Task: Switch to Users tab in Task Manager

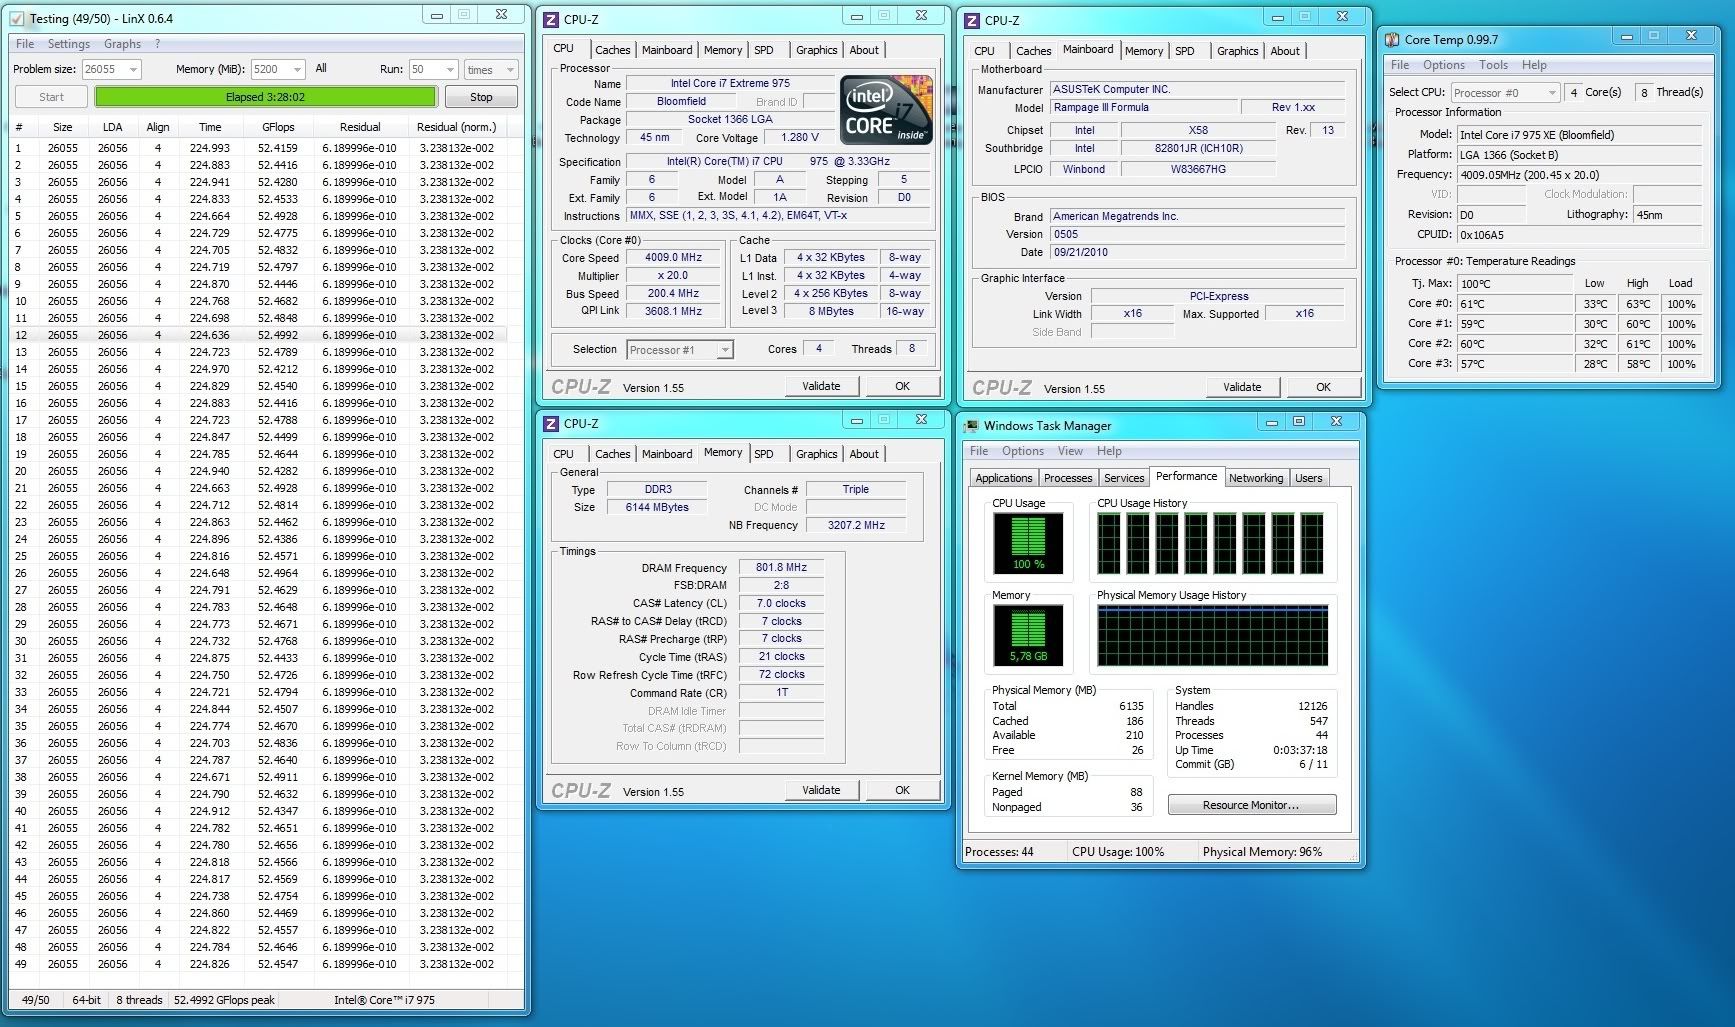Action: click(1309, 478)
